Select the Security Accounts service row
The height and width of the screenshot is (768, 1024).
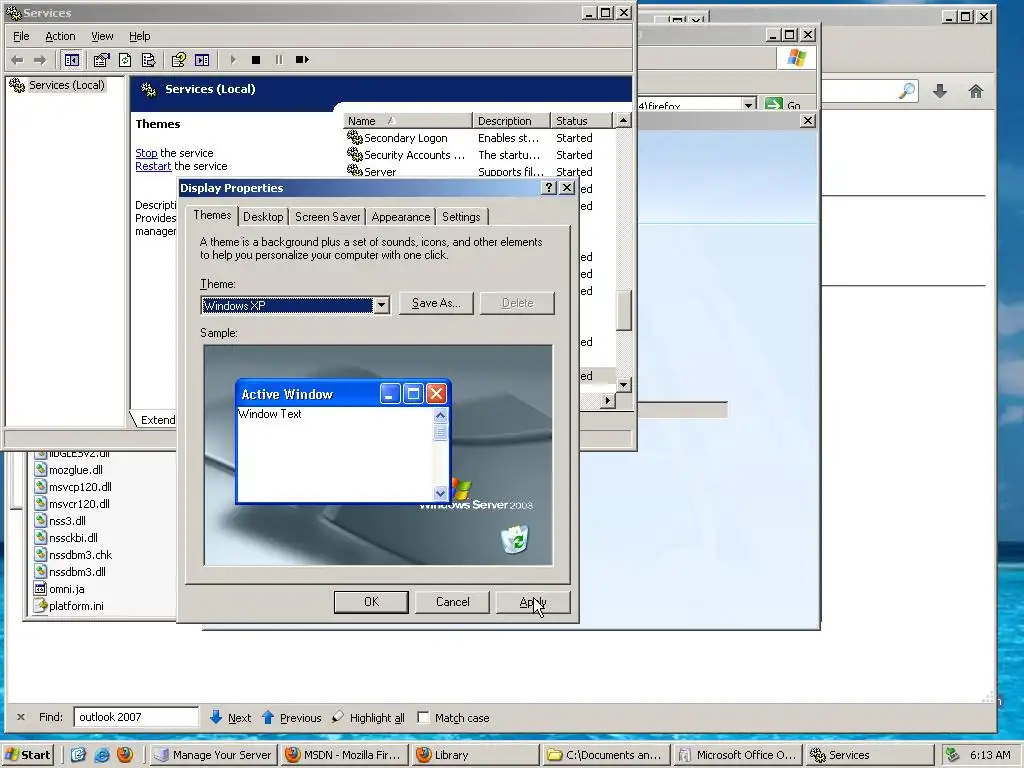tap(480, 155)
